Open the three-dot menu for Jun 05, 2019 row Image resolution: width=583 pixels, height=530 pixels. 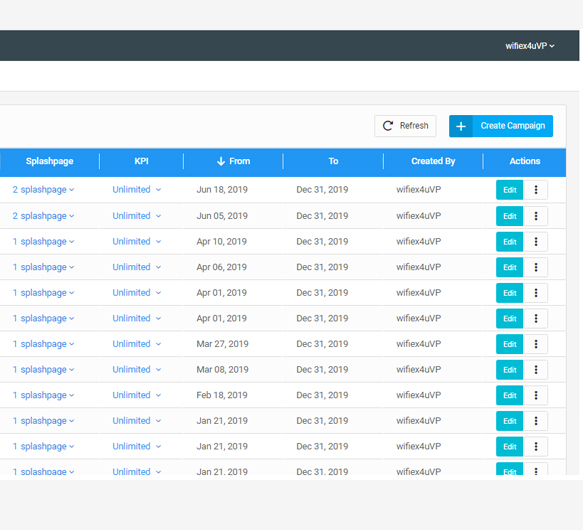(x=535, y=216)
